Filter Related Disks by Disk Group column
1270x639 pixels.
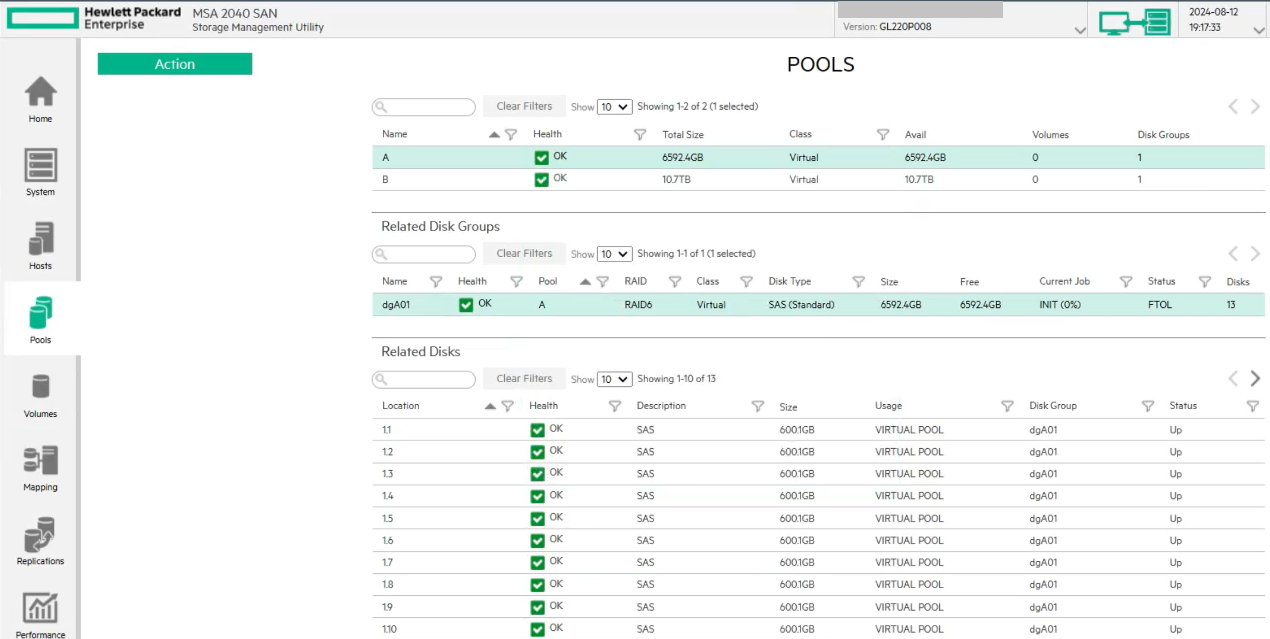(x=1148, y=406)
